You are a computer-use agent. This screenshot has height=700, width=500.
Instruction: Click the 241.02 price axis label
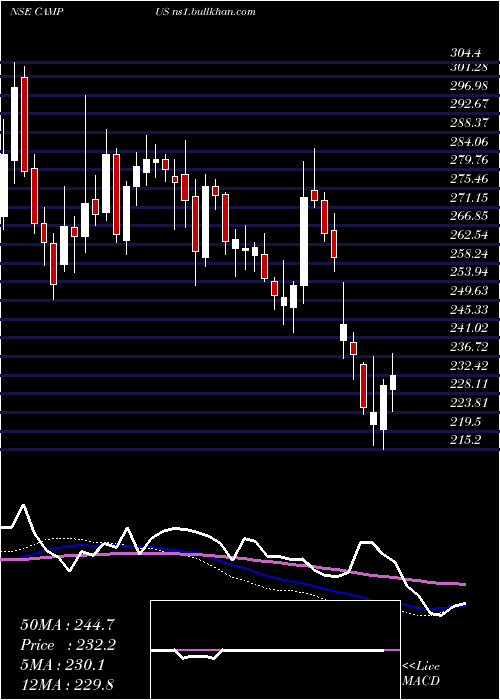coord(469,328)
